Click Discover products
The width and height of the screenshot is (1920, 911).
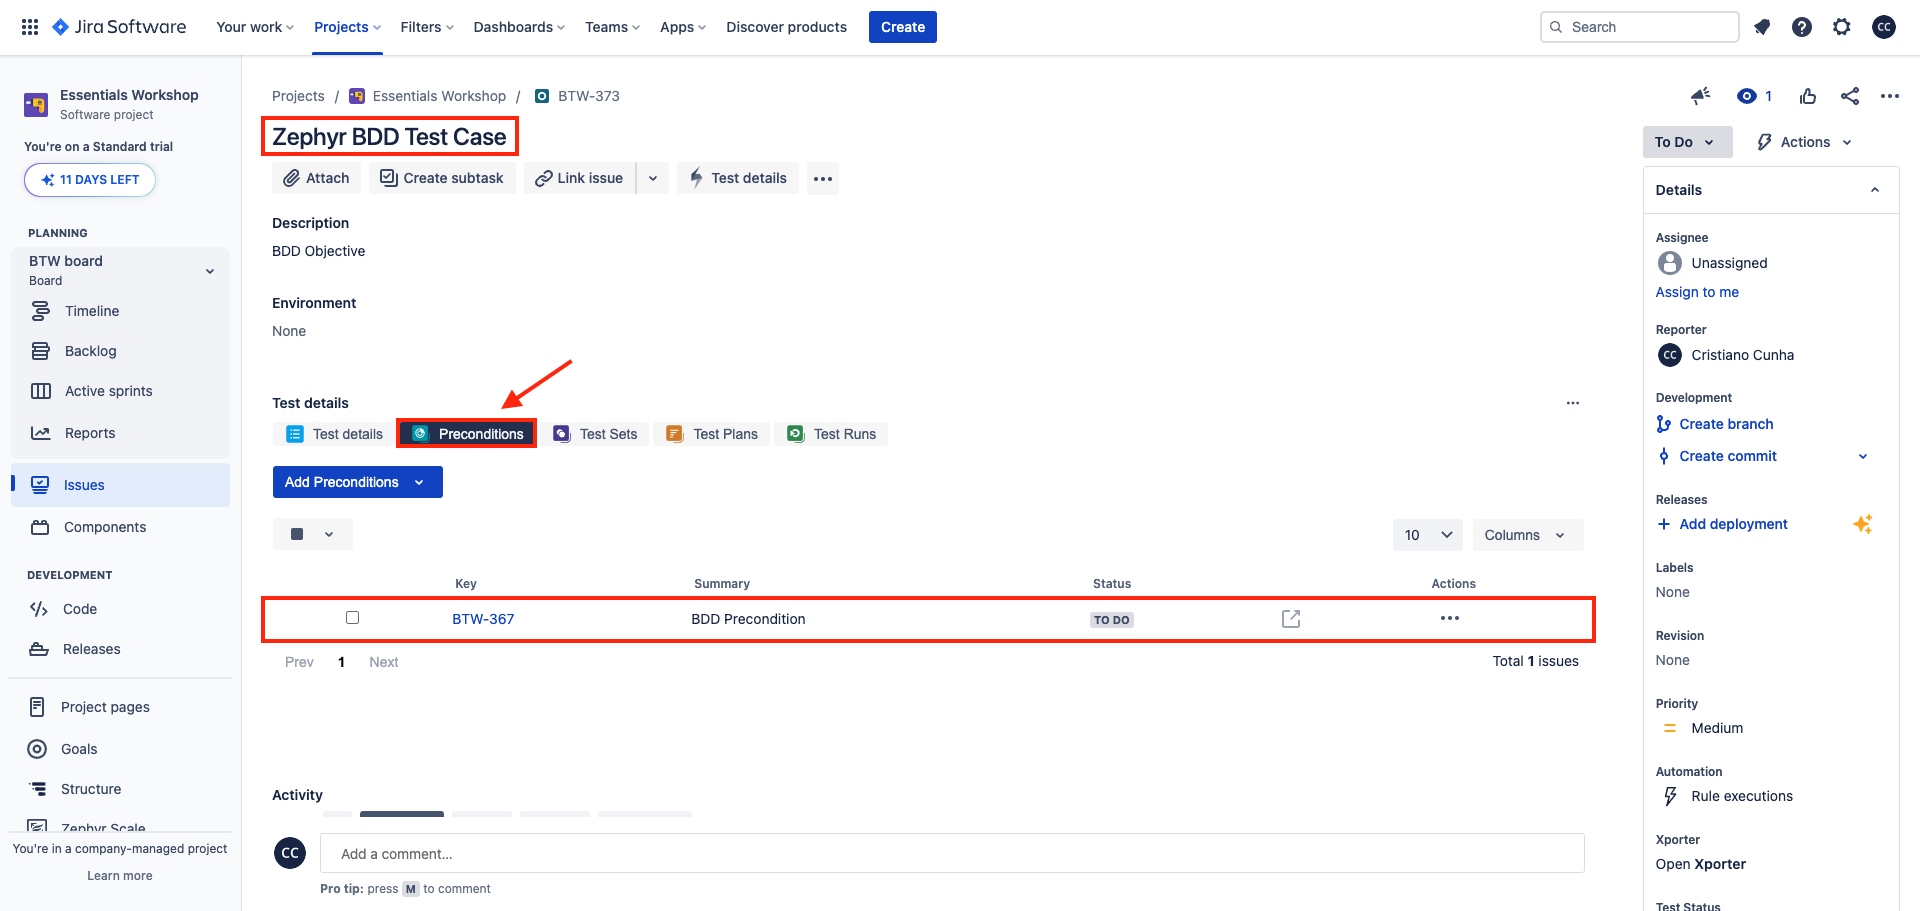click(x=786, y=27)
